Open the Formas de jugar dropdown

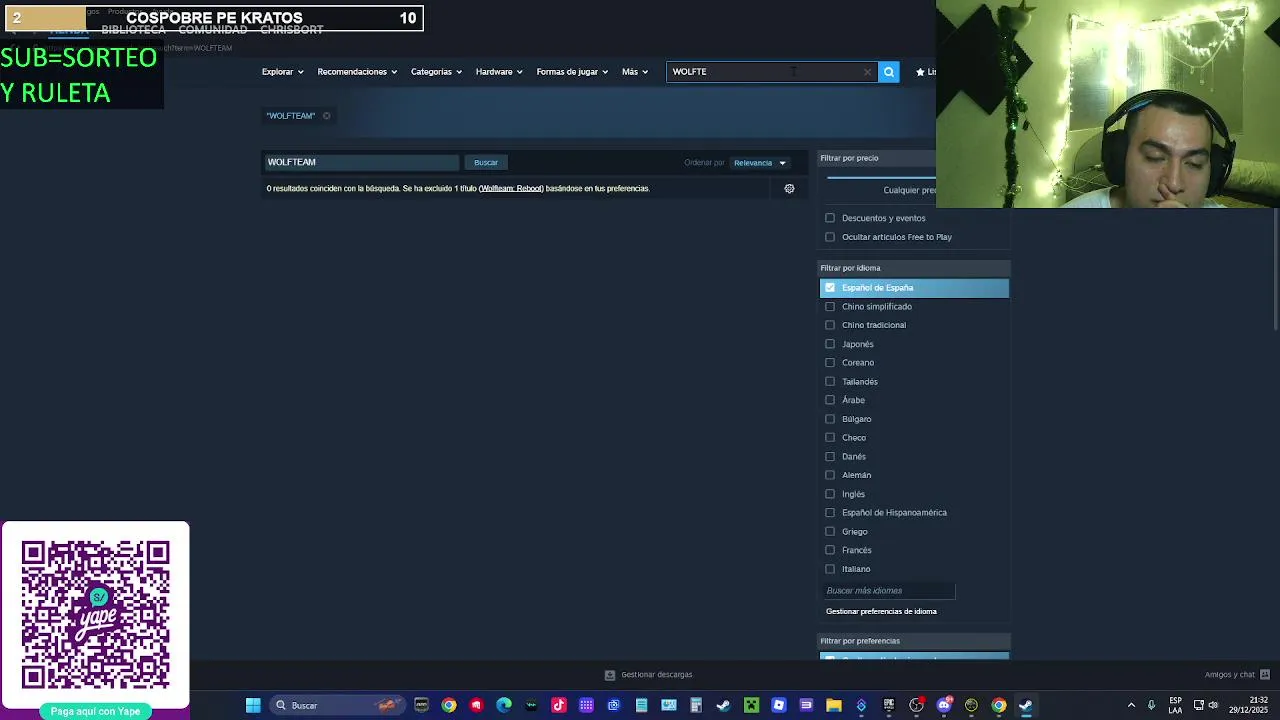572,72
